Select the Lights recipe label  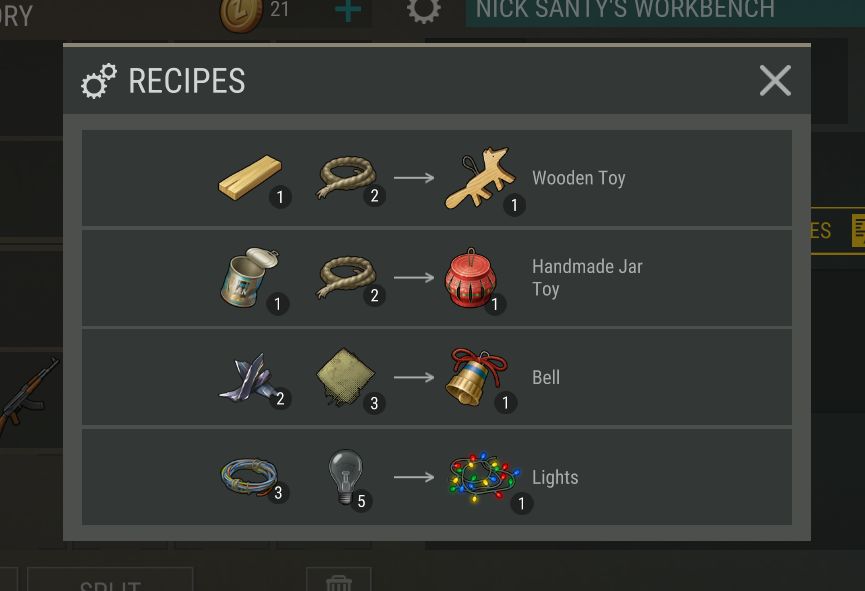click(555, 477)
